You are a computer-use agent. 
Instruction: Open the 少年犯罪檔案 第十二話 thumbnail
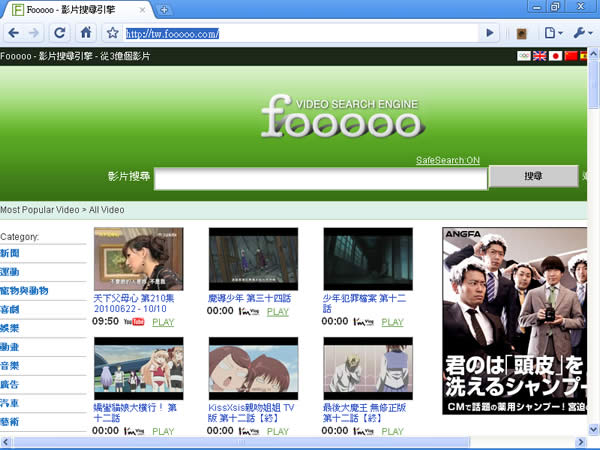pos(368,259)
